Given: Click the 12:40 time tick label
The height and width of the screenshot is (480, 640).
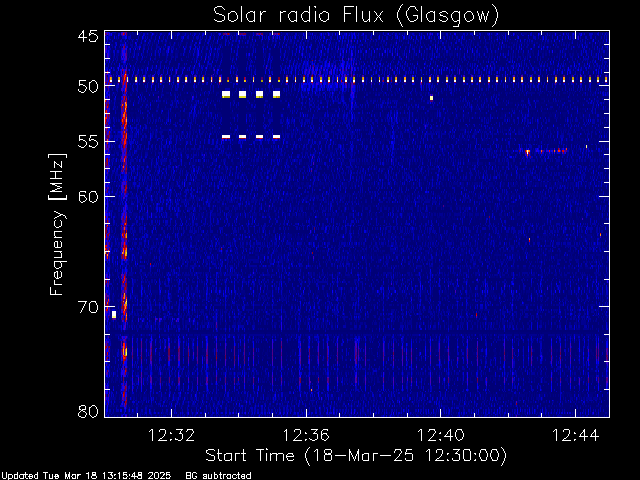Looking at the screenshot, I should (x=441, y=435).
